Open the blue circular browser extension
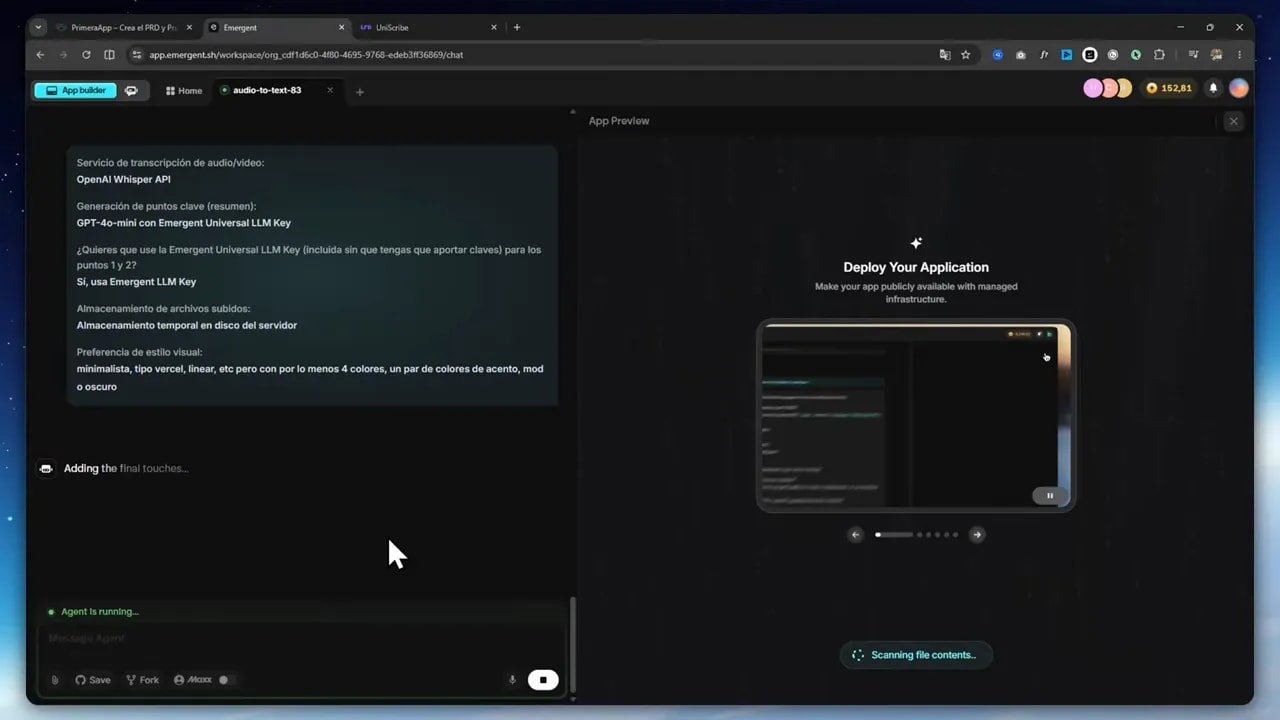Screen dimensions: 1280x720 pos(998,55)
